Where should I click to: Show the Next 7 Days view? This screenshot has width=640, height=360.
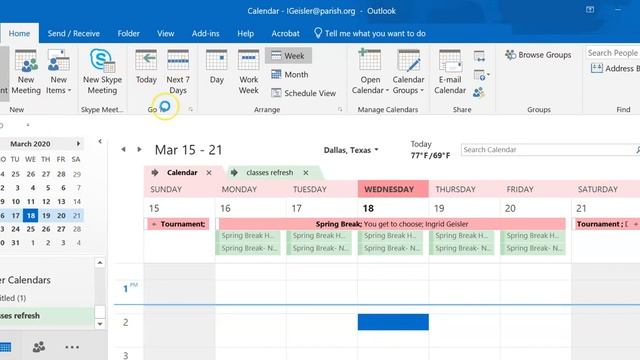coord(178,72)
